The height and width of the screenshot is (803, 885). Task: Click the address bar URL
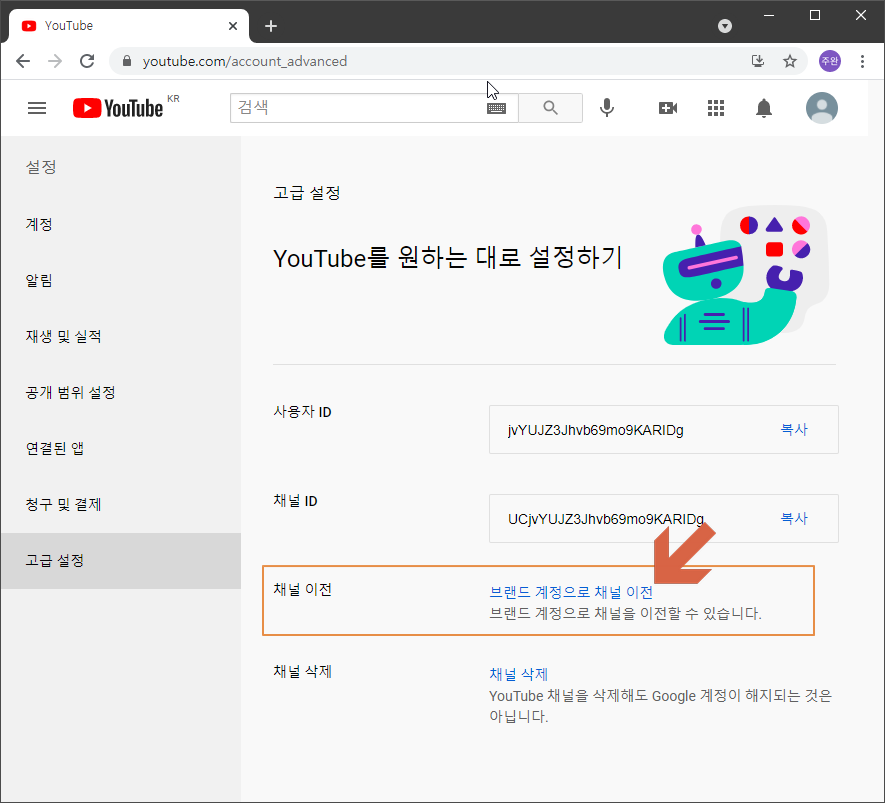pos(244,61)
